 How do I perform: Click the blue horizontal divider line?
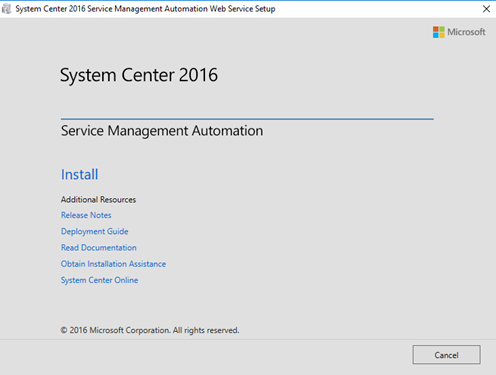(247, 119)
